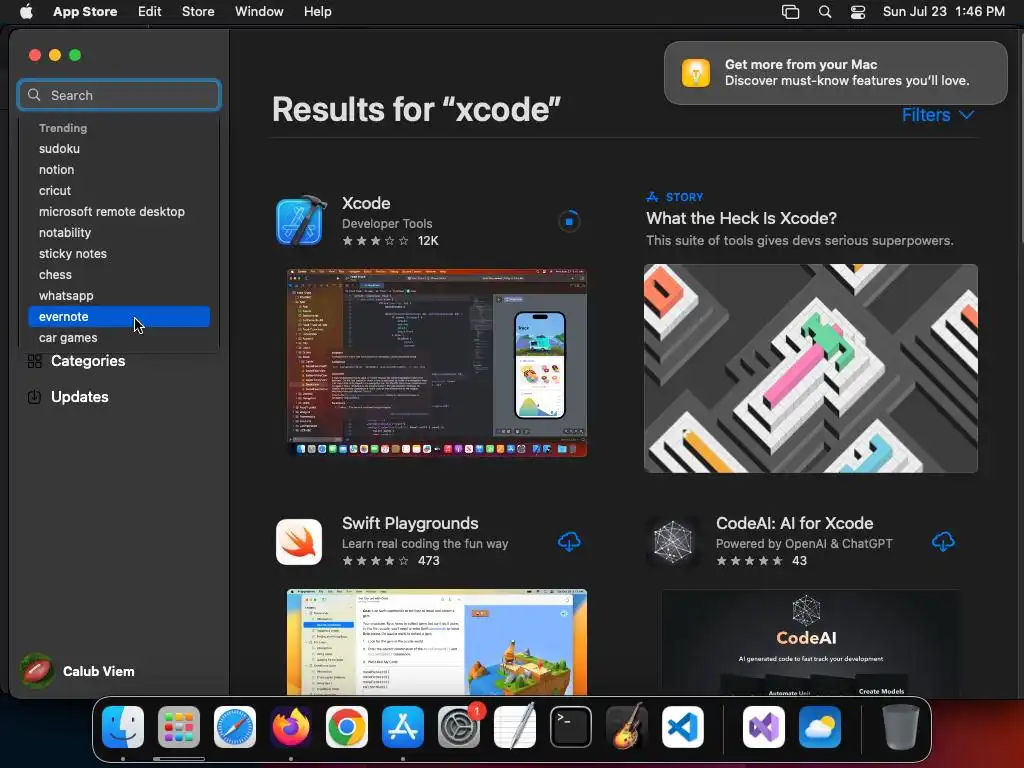Open the Swift Playgrounds app icon
The width and height of the screenshot is (1024, 768).
pos(299,541)
